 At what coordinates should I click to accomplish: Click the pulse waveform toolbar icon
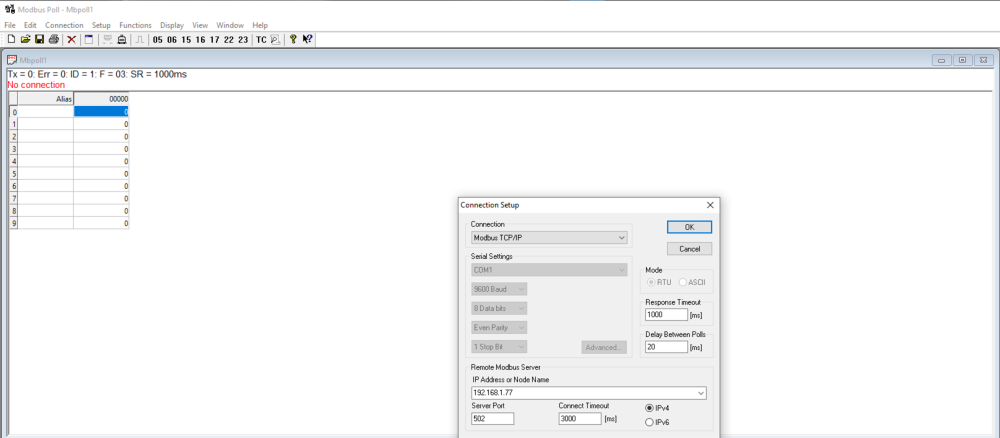tap(140, 40)
